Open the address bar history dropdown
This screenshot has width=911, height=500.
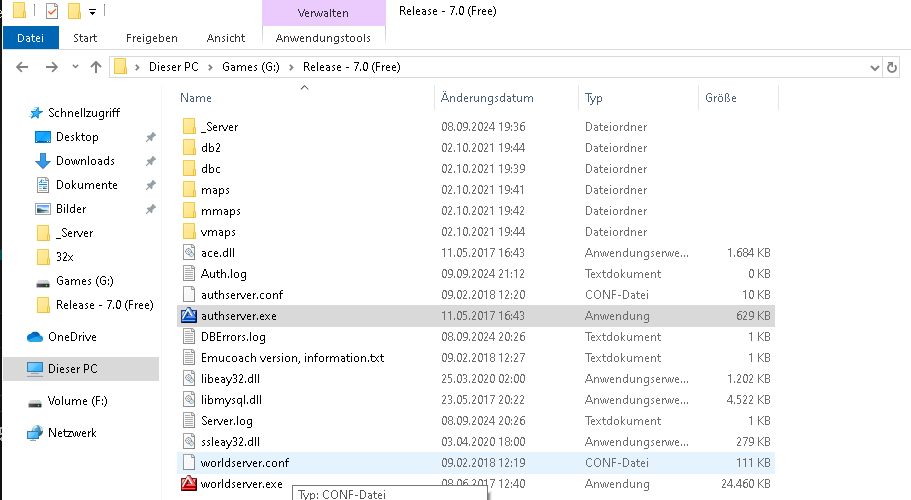[x=874, y=67]
